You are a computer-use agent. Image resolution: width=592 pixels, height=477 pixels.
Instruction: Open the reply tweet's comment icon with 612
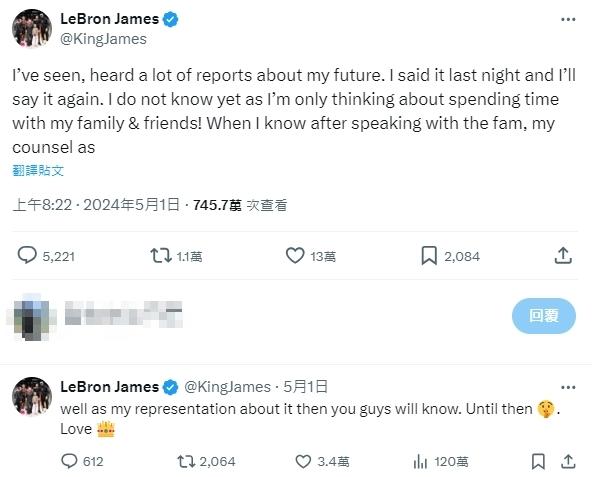pyautogui.click(x=69, y=461)
